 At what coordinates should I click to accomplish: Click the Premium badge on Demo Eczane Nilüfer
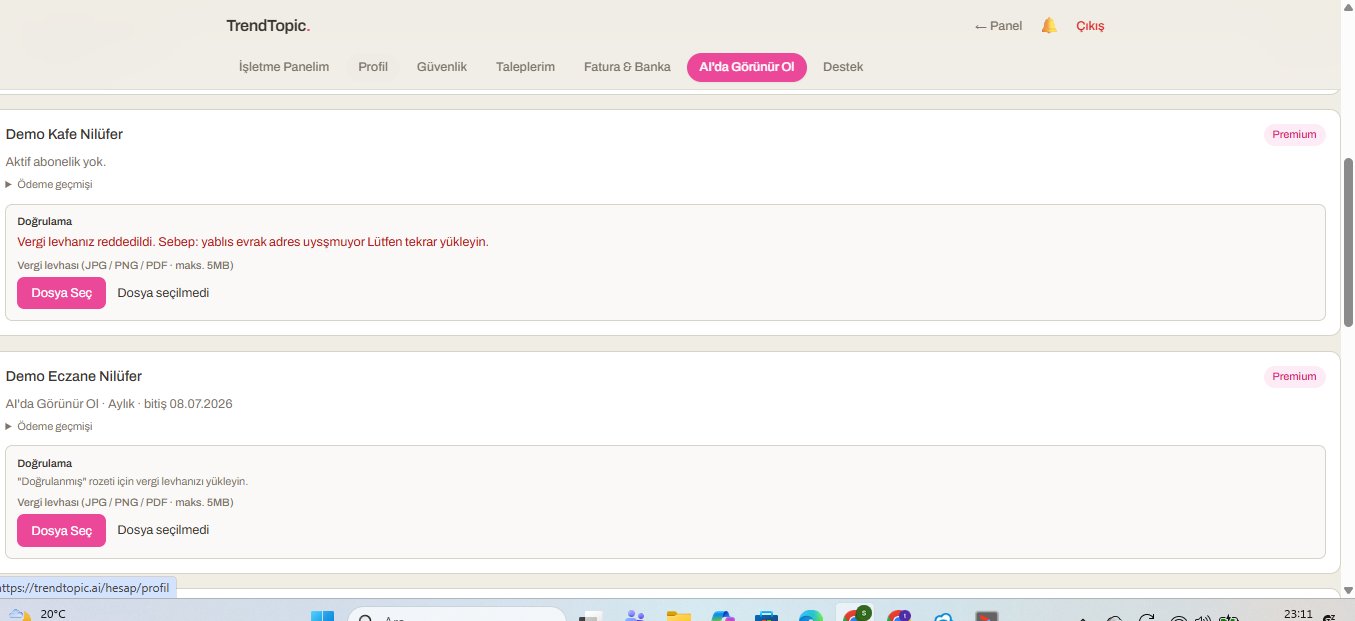coord(1295,376)
